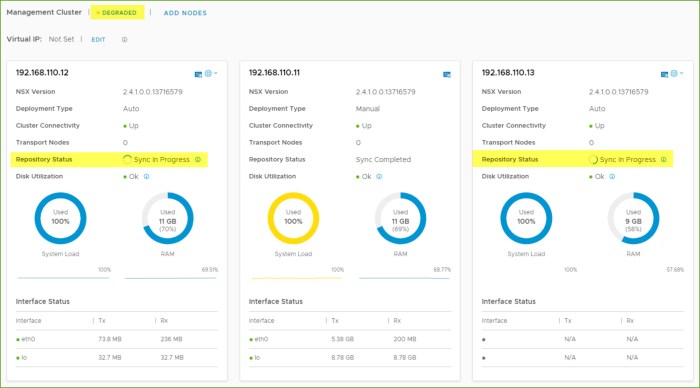Click the 73.8 MB Tx value

click(110, 339)
